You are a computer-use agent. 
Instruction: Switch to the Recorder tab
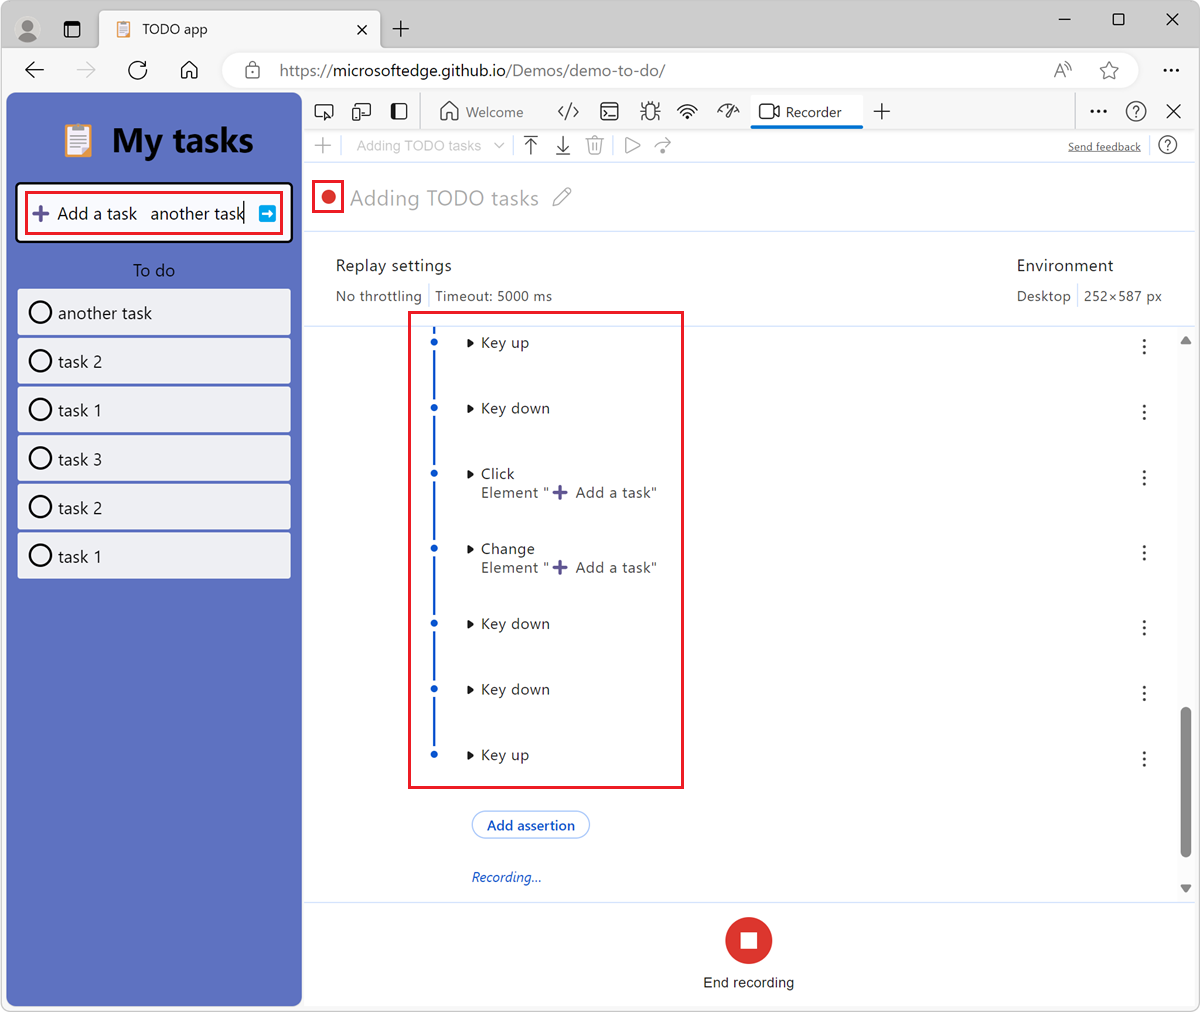(x=806, y=111)
